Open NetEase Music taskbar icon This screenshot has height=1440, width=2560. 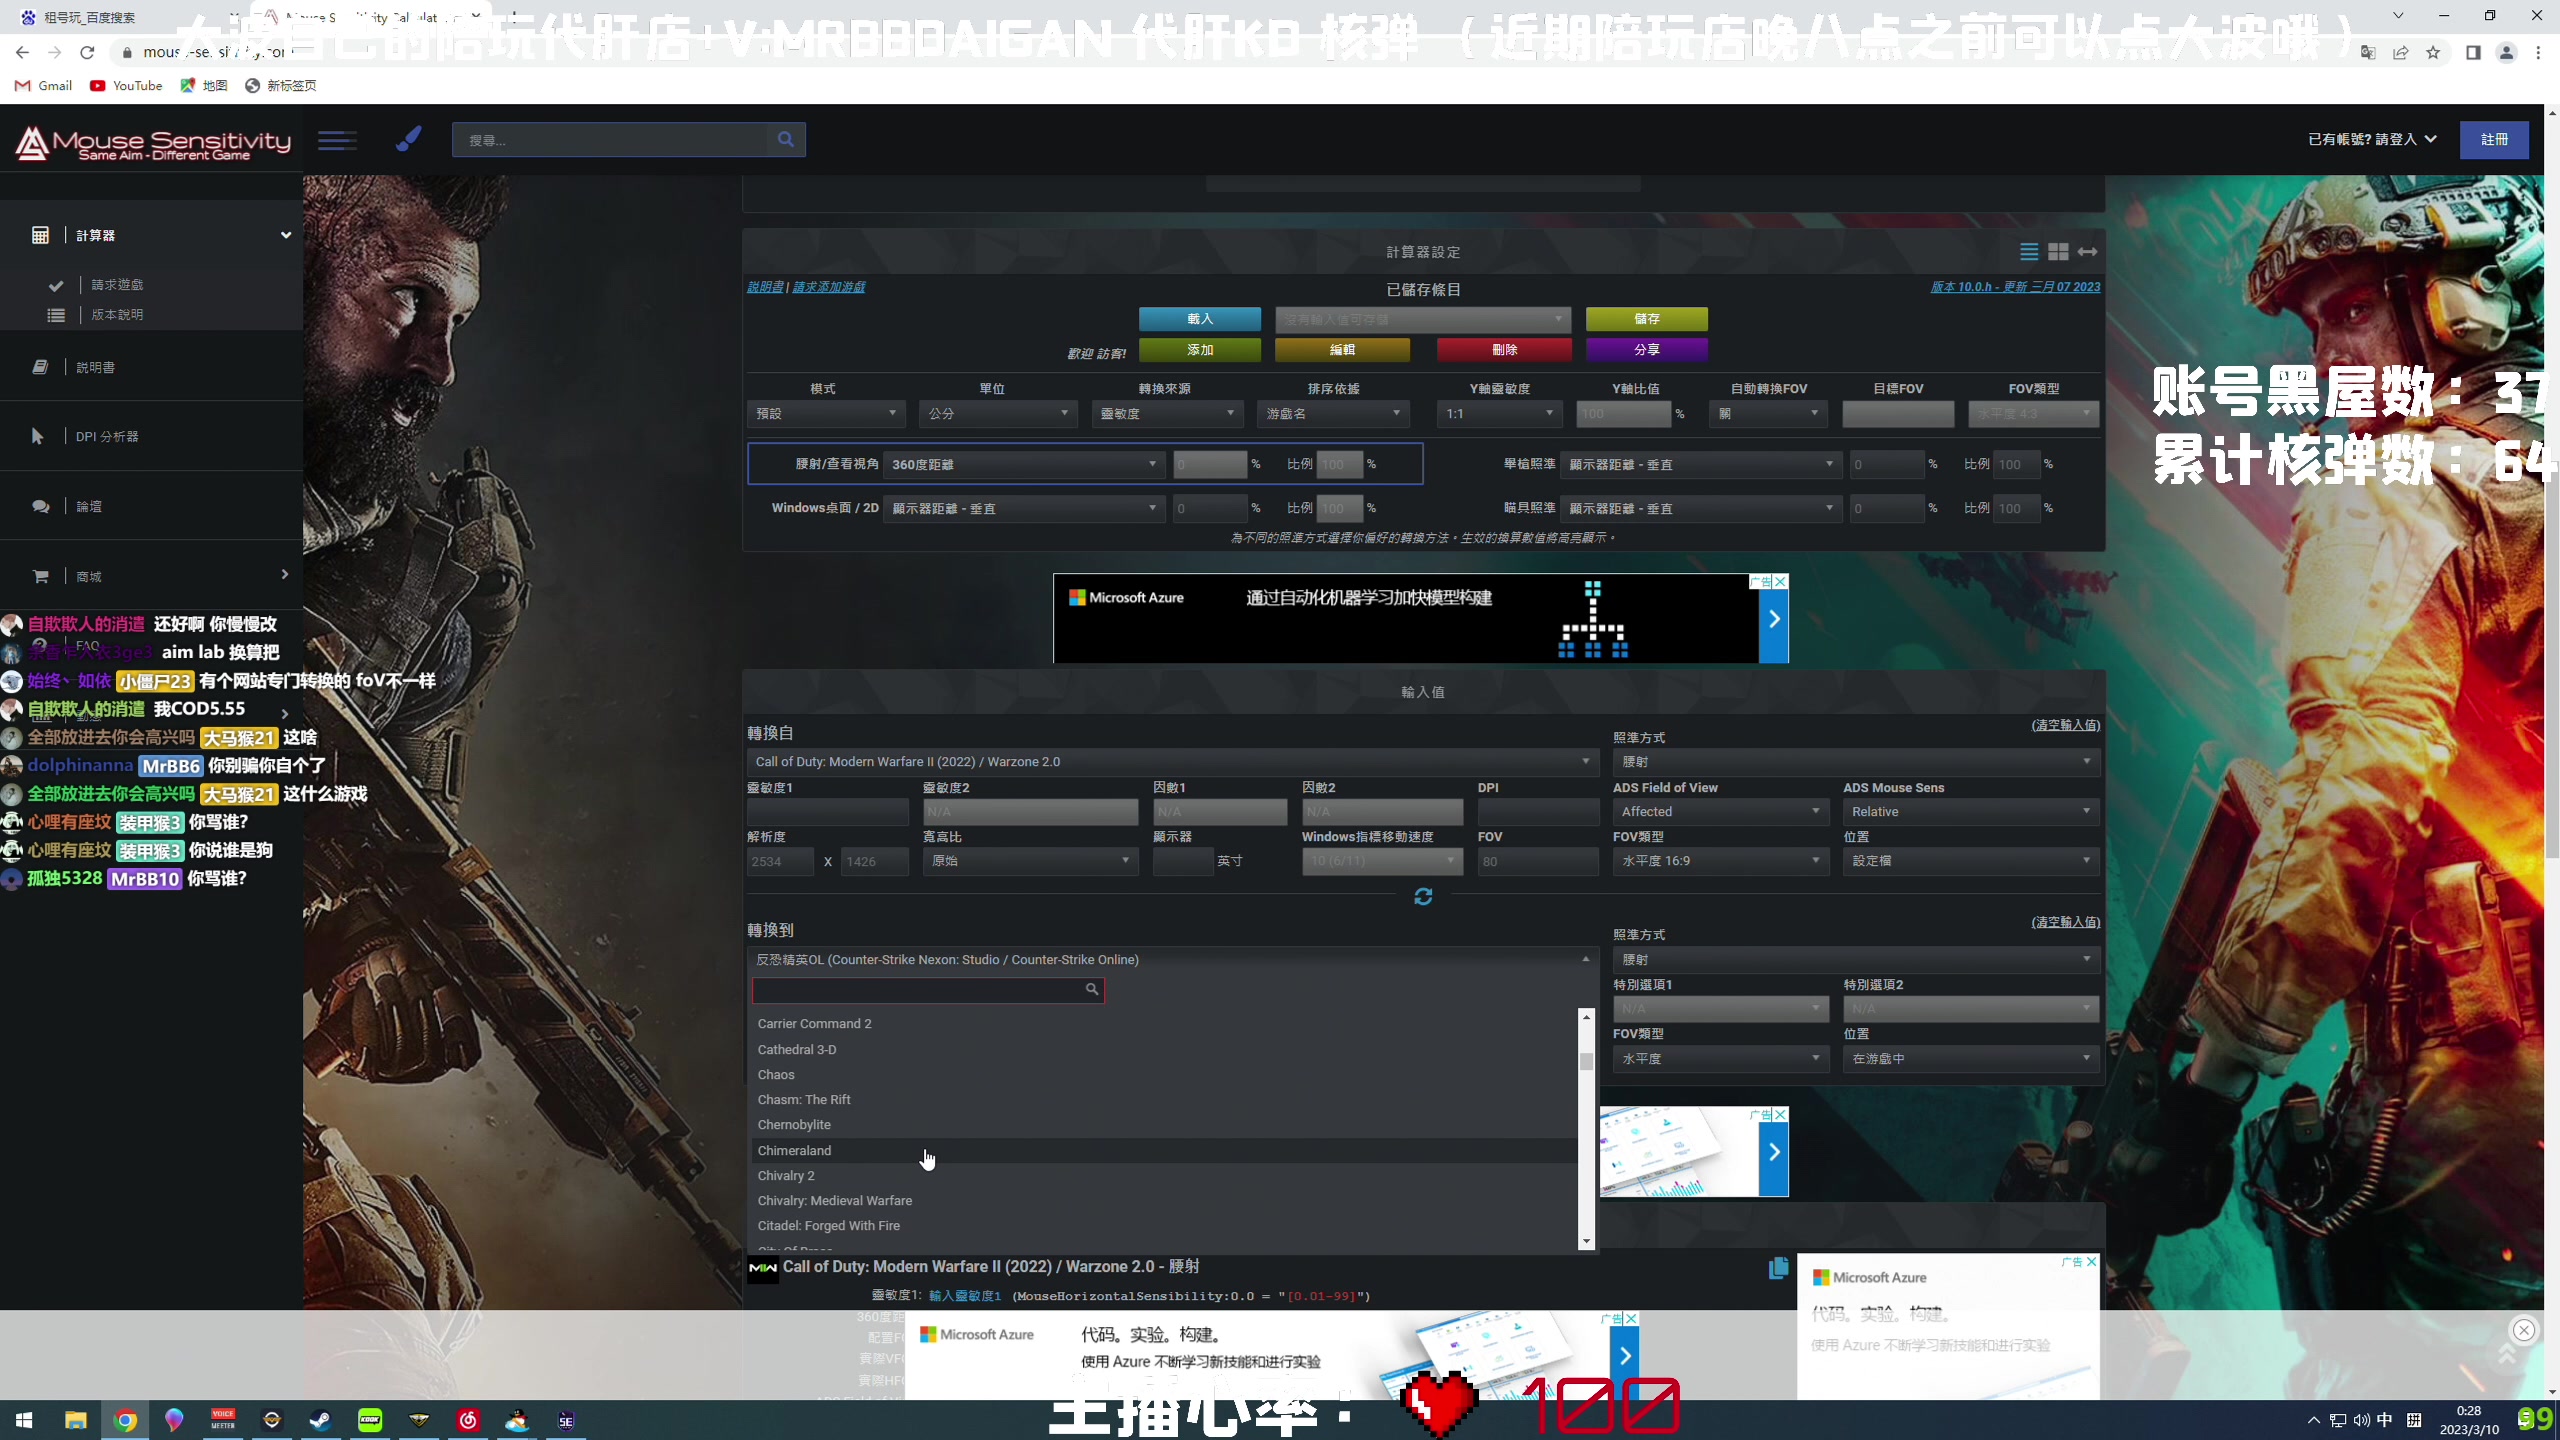(468, 1420)
